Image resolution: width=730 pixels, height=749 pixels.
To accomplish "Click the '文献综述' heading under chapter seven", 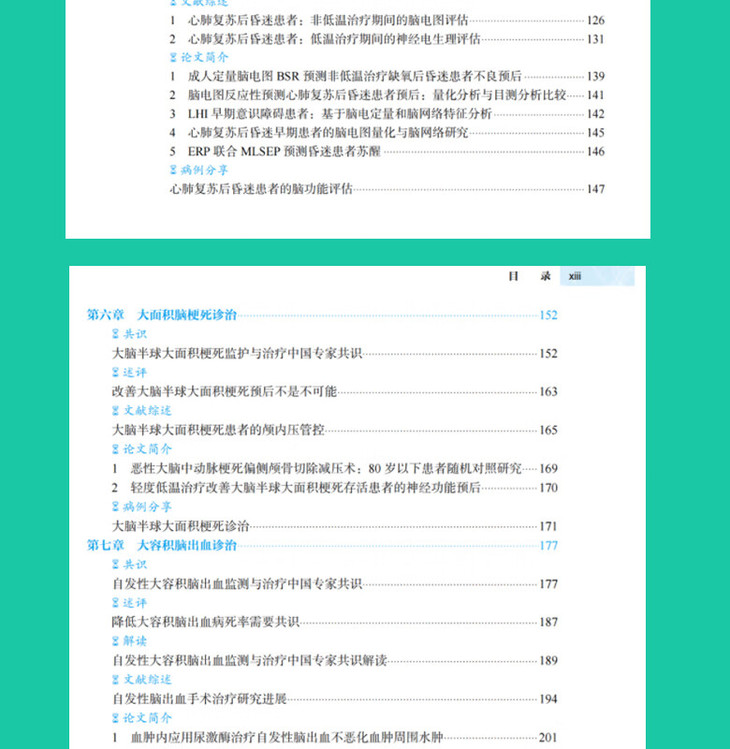I will tap(141, 680).
